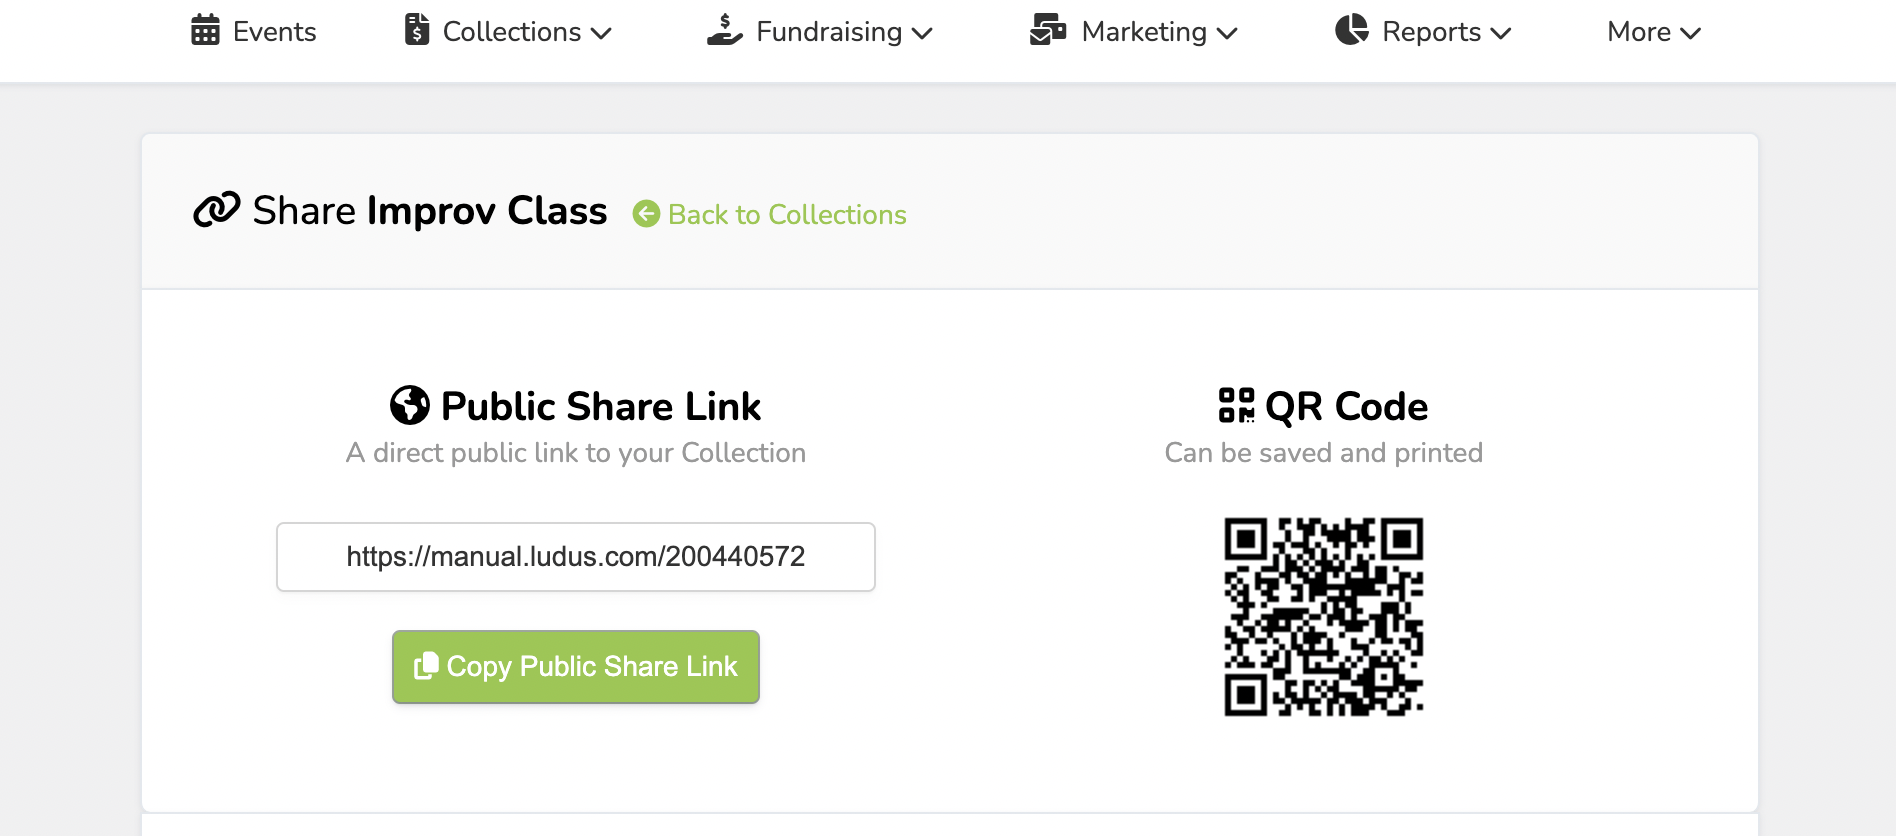Click the Copy Public Share Link button
Image resolution: width=1896 pixels, height=836 pixels.
click(x=575, y=666)
